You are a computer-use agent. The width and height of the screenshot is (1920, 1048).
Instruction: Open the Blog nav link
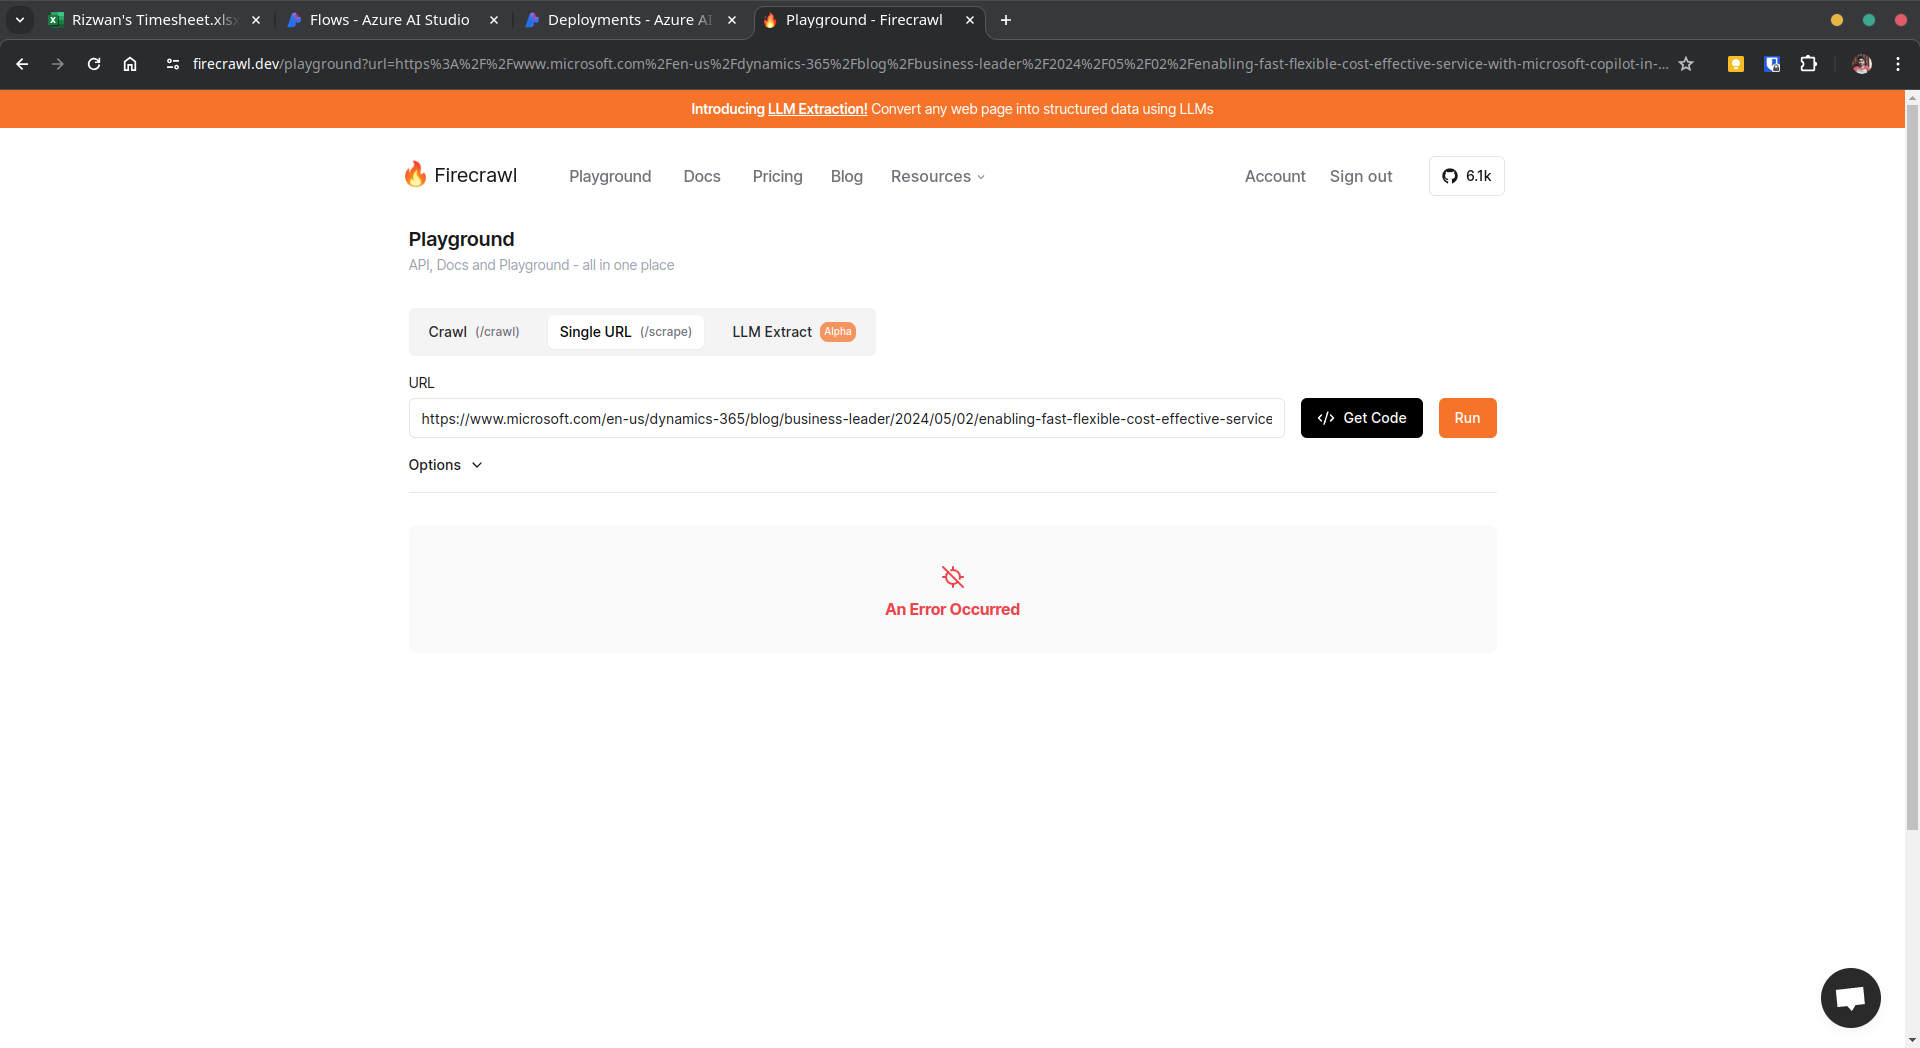[x=847, y=176]
